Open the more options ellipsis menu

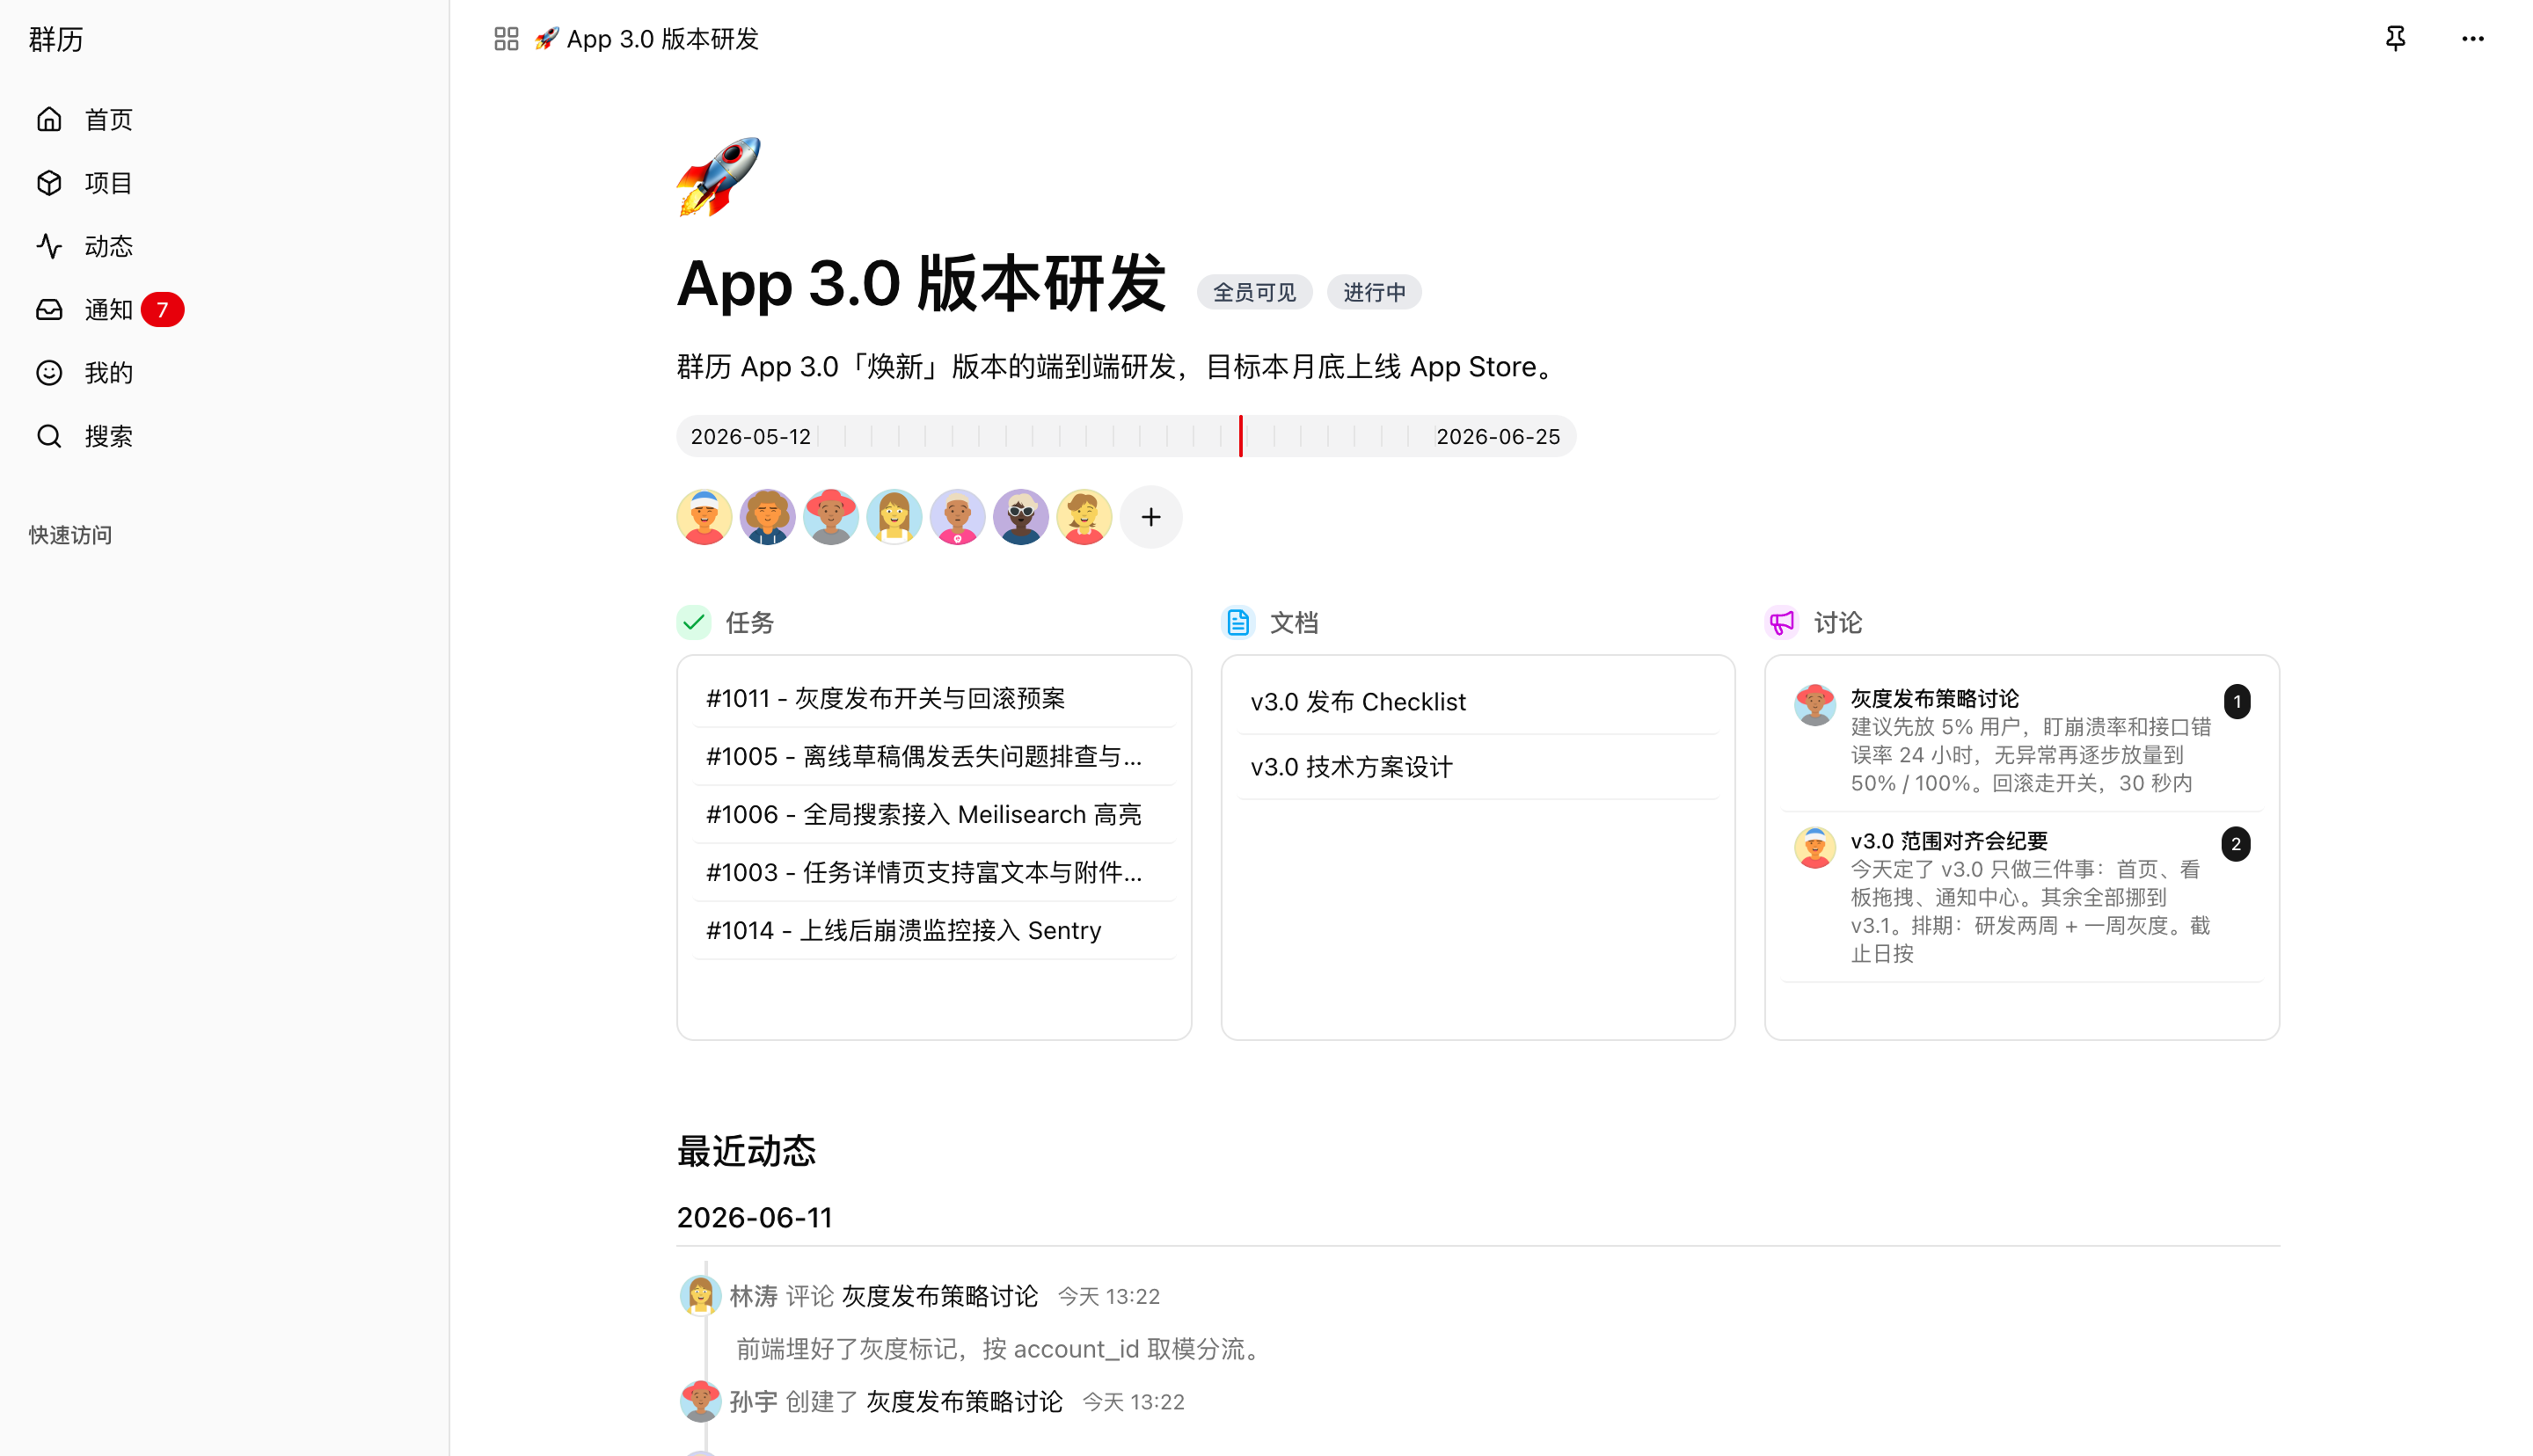2472,39
